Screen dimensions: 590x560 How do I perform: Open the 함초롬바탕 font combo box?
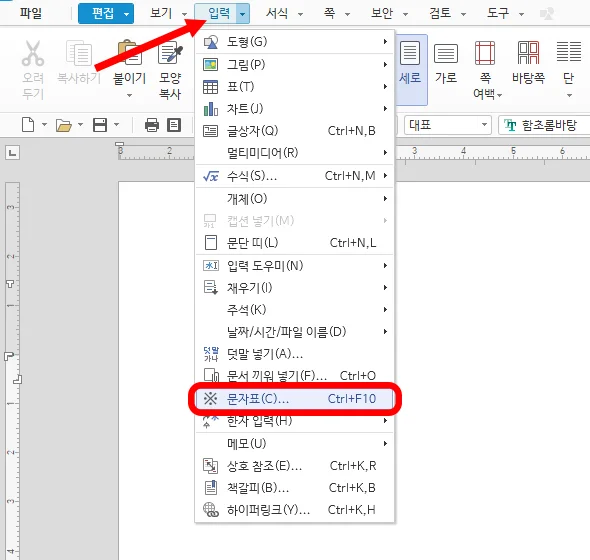544,125
